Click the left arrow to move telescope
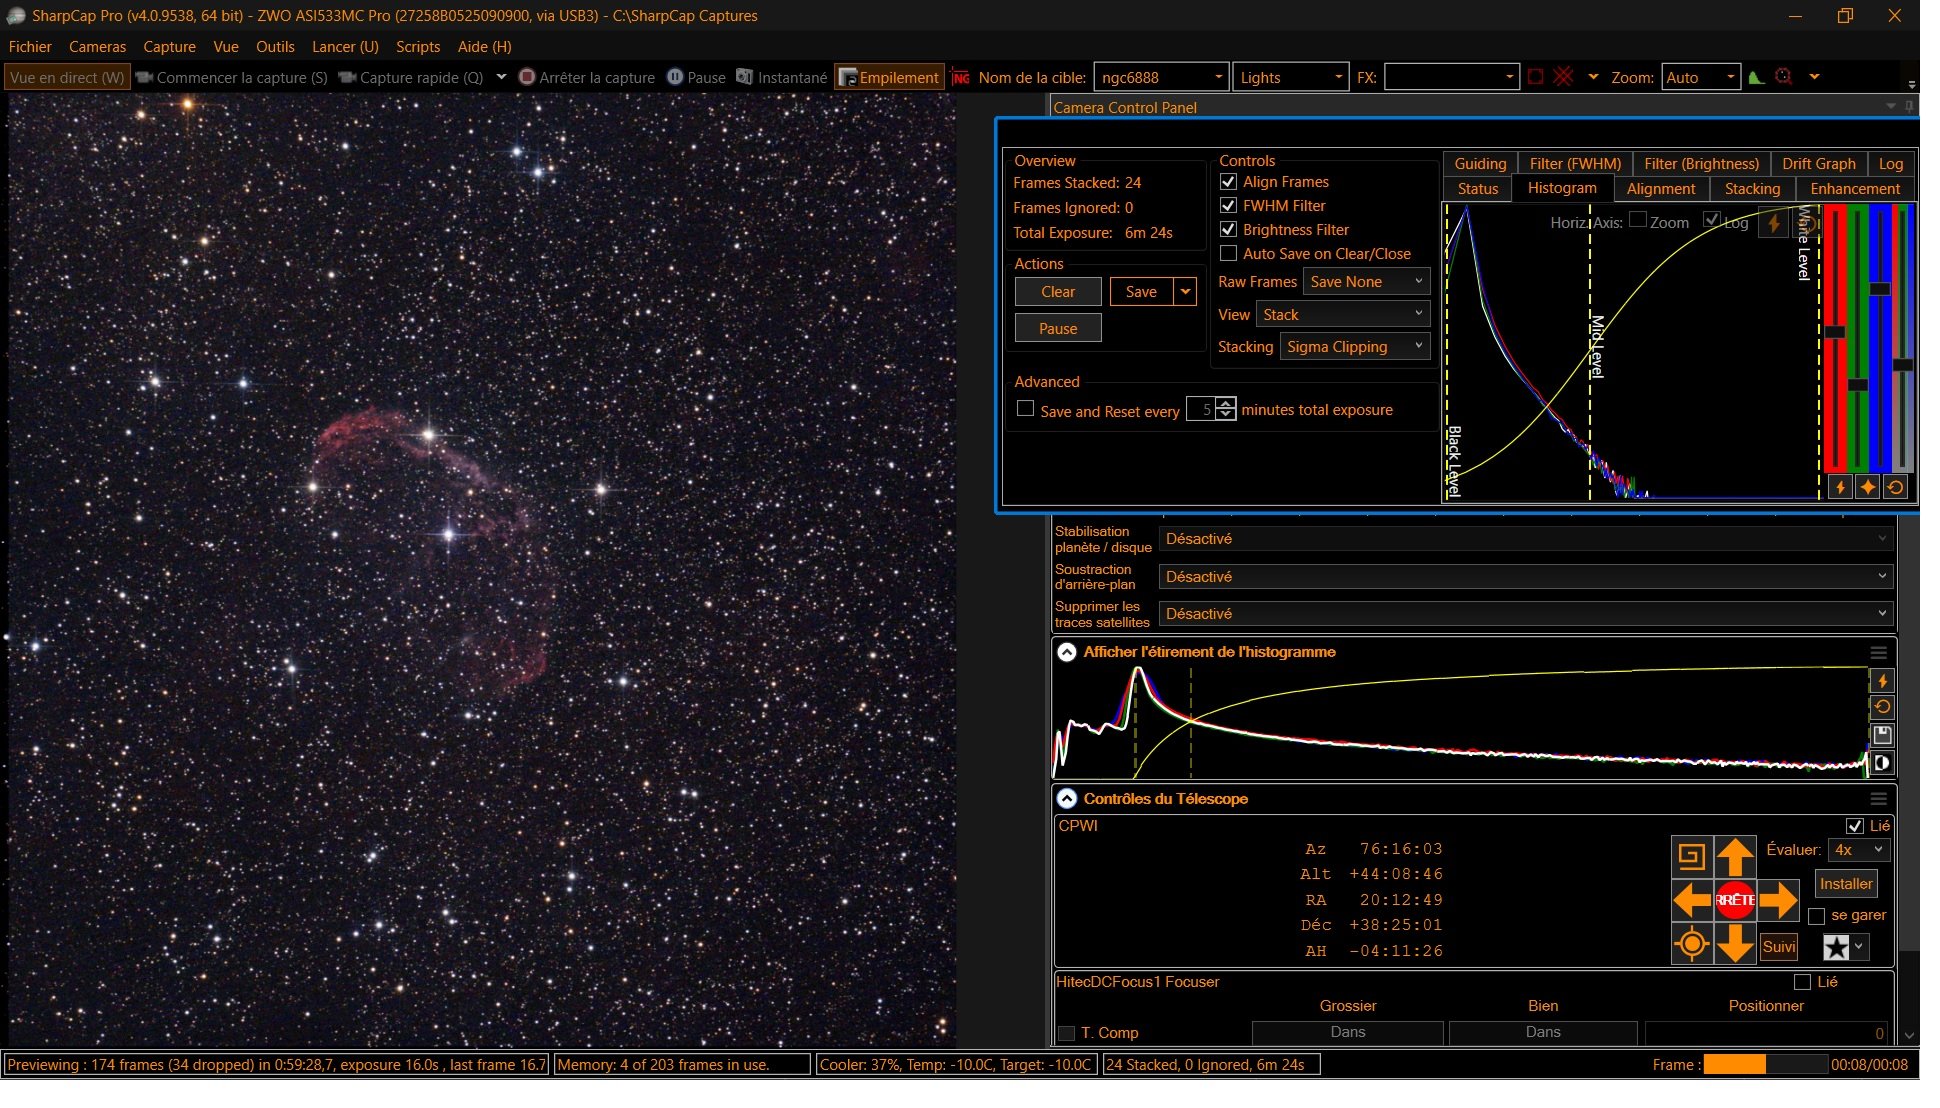This screenshot has height=1108, width=1940. [1691, 900]
